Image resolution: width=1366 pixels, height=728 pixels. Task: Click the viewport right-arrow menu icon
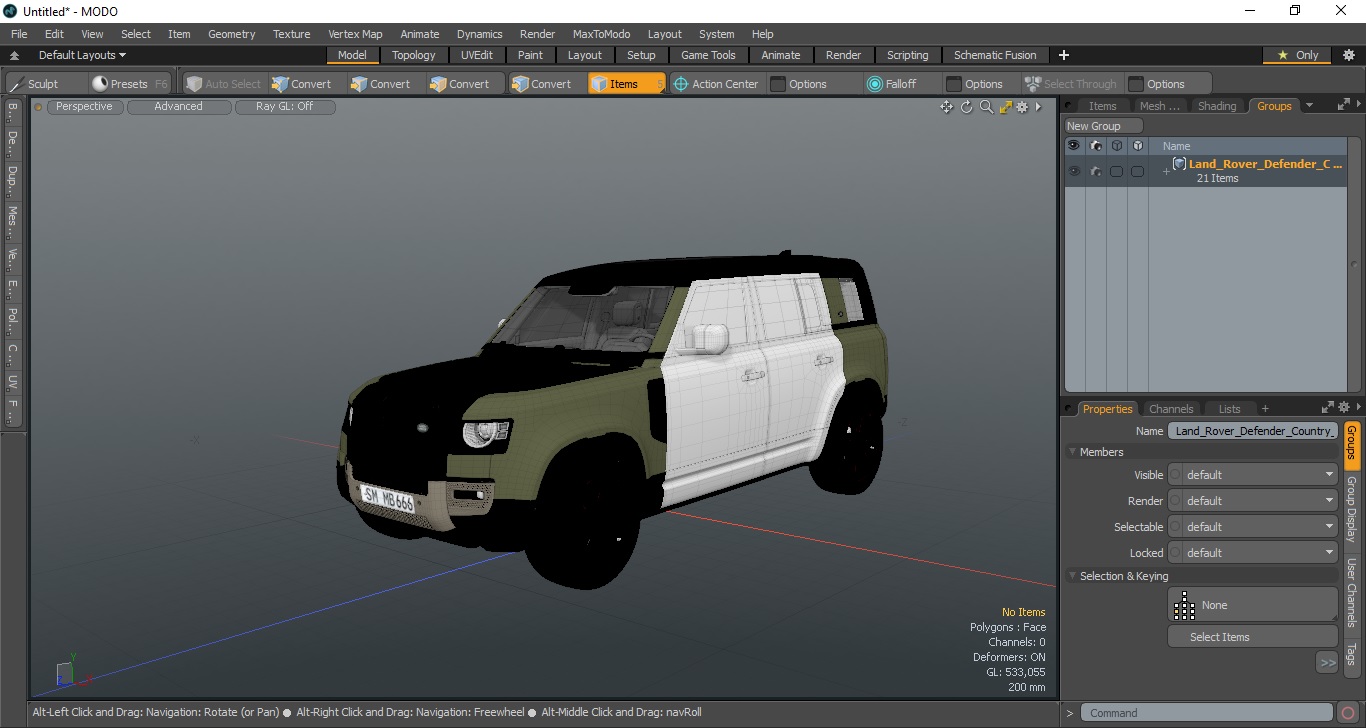[x=1038, y=107]
